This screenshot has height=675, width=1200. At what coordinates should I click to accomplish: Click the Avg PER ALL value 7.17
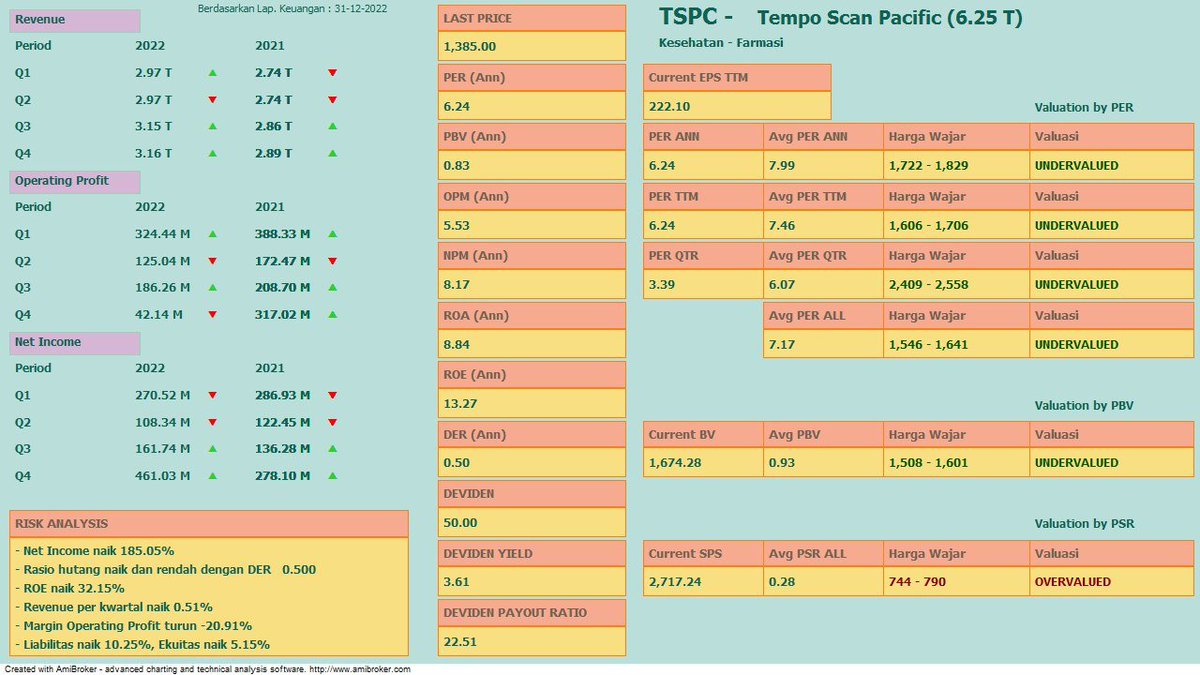[x=823, y=344]
